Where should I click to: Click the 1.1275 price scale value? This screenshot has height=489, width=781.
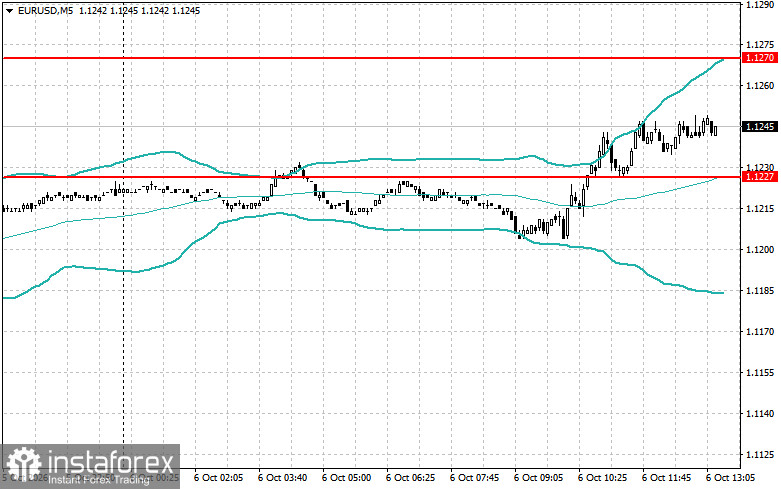tap(760, 45)
